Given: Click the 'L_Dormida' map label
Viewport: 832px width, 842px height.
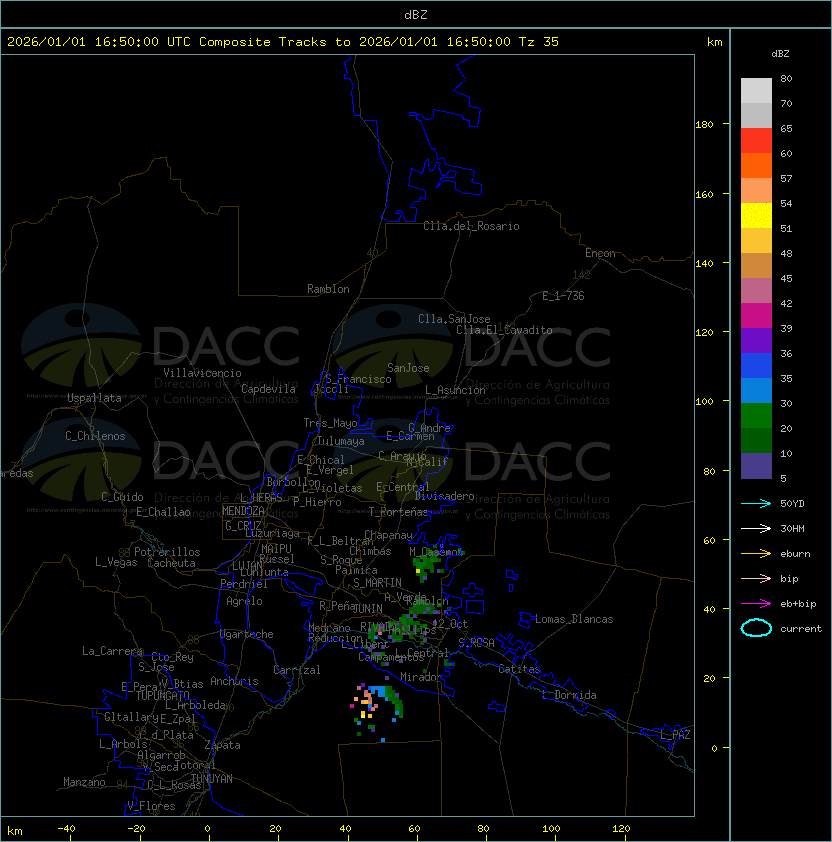Looking at the screenshot, I should click(569, 695).
